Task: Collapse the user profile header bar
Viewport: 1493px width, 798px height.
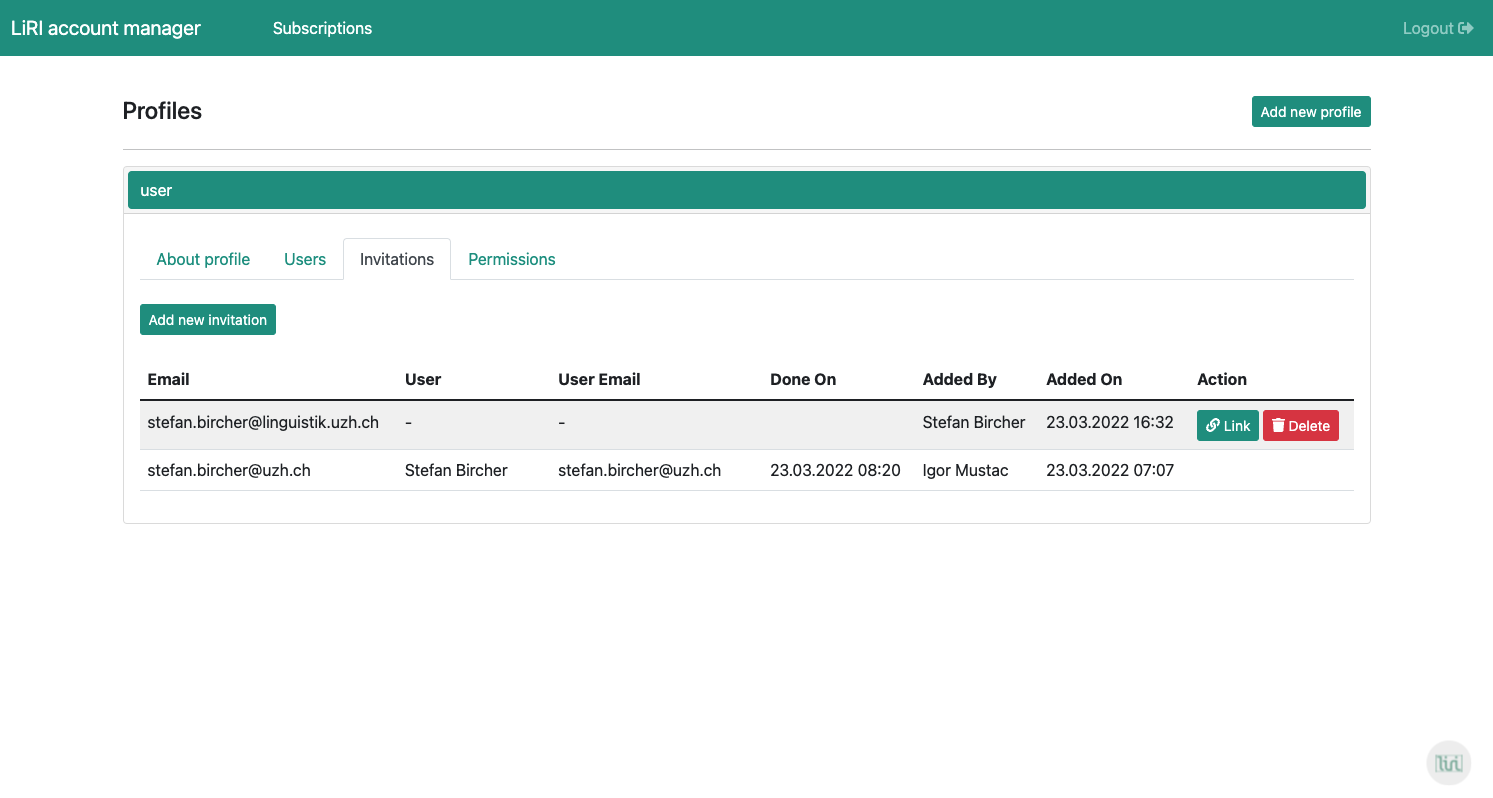Action: 746,190
